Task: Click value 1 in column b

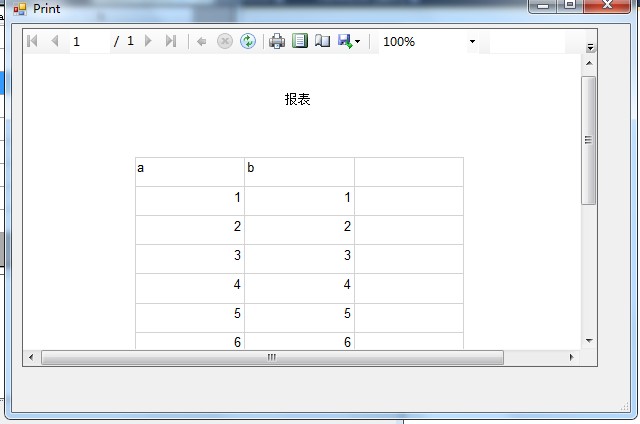Action: tap(347, 198)
